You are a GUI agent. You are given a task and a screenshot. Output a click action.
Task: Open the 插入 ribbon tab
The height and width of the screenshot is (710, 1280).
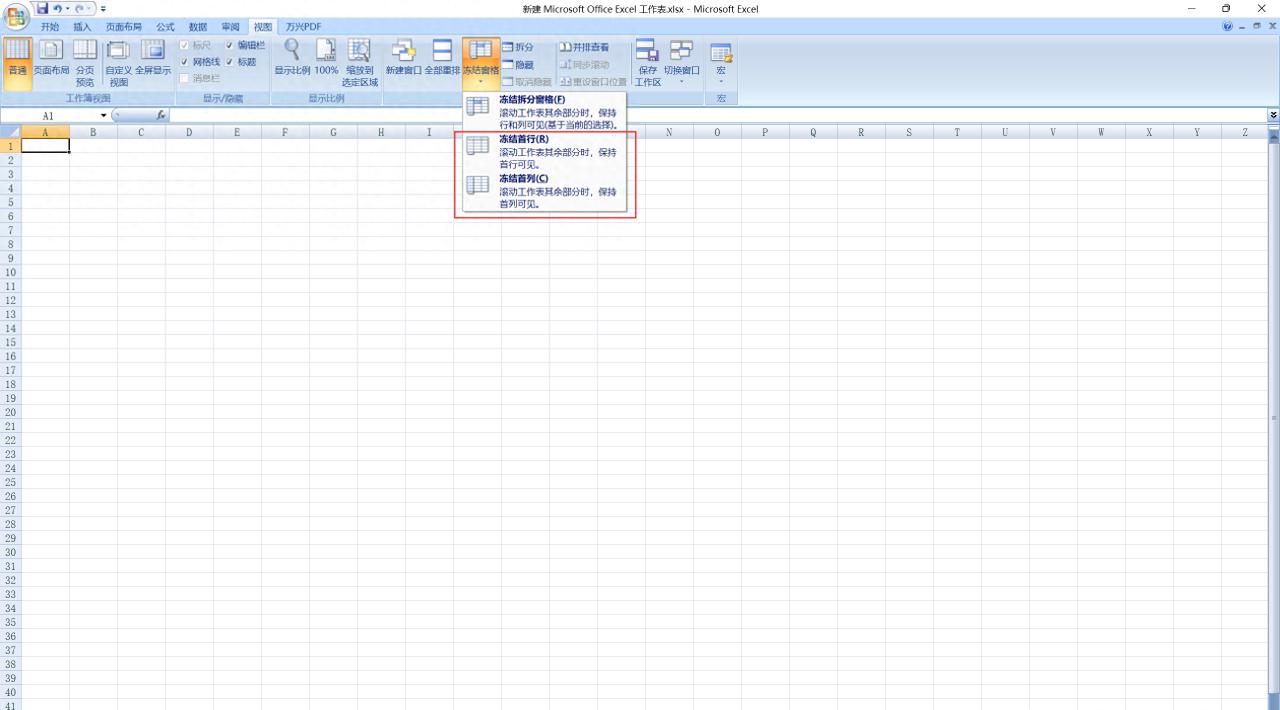point(82,27)
